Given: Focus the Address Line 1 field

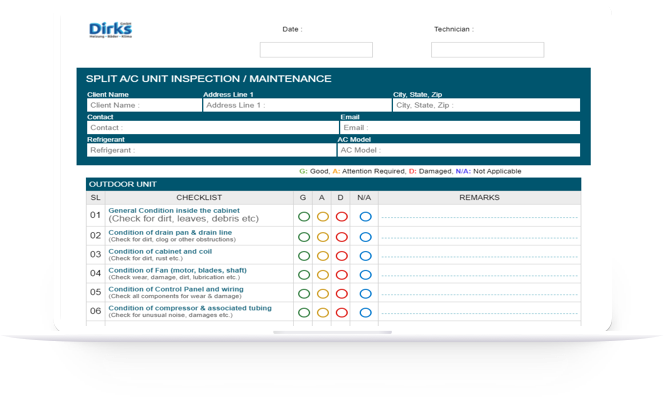Looking at the screenshot, I should coord(297,105).
